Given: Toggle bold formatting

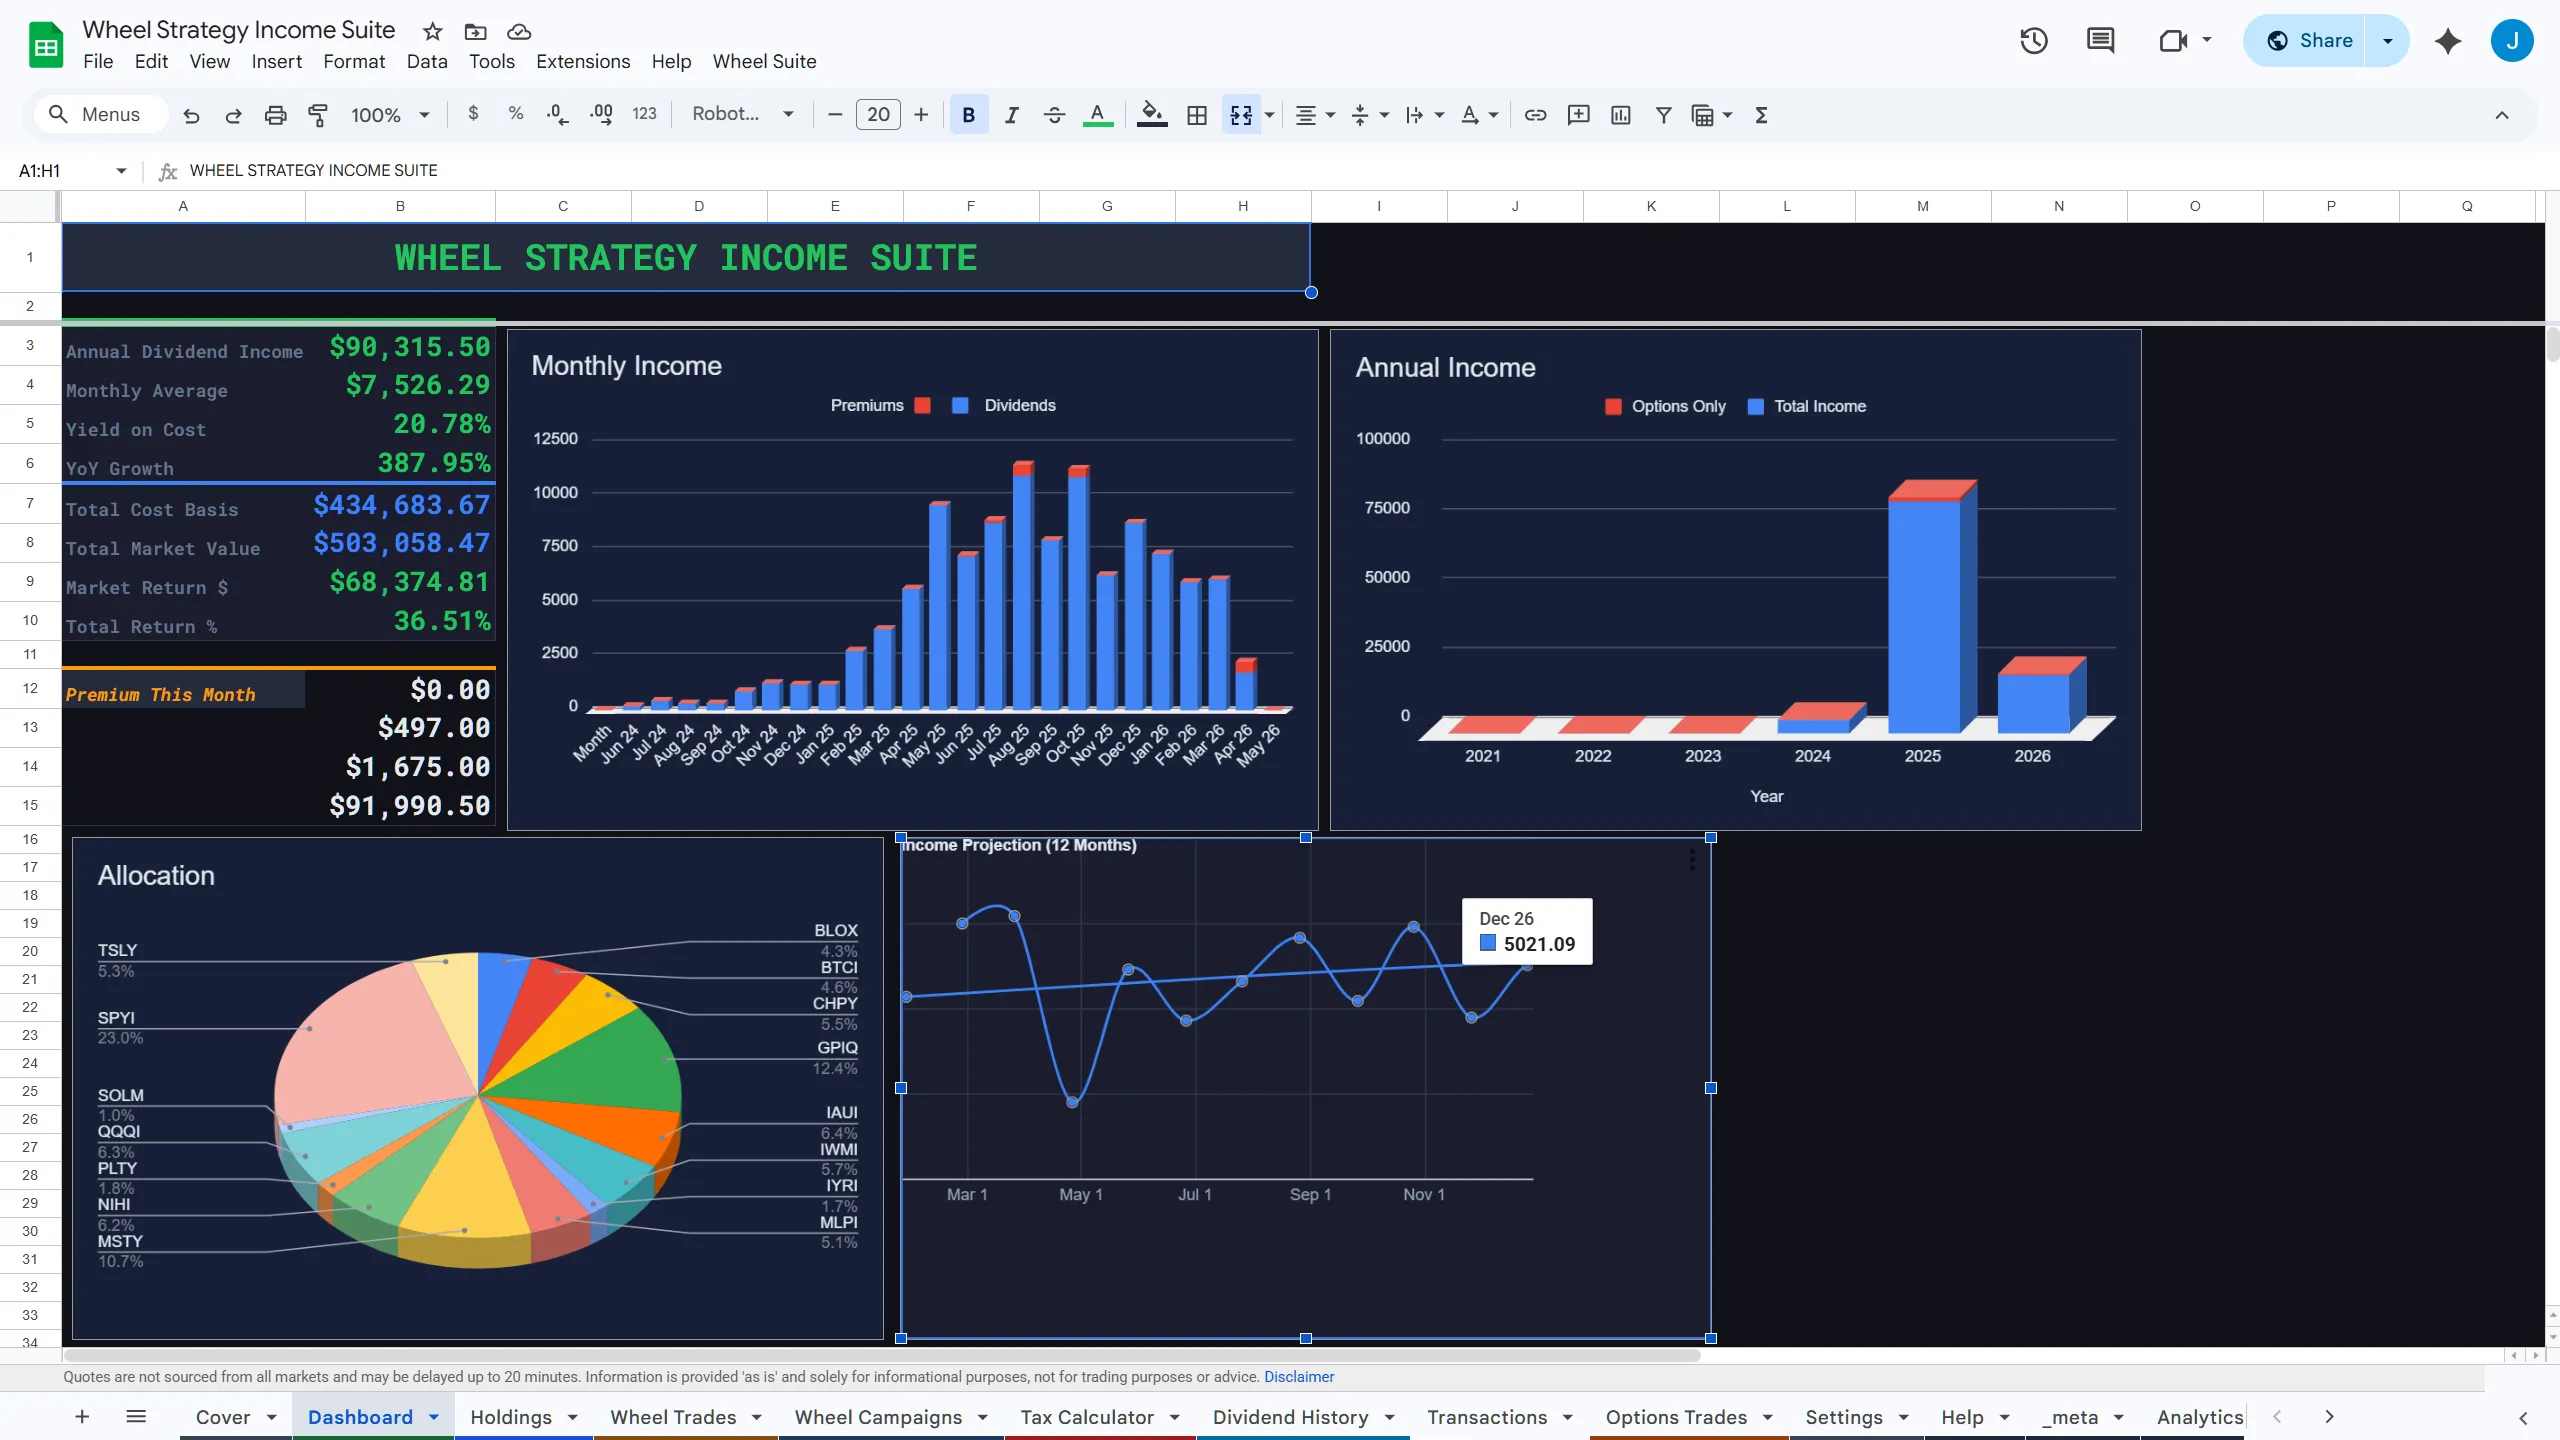Looking at the screenshot, I should point(968,115).
